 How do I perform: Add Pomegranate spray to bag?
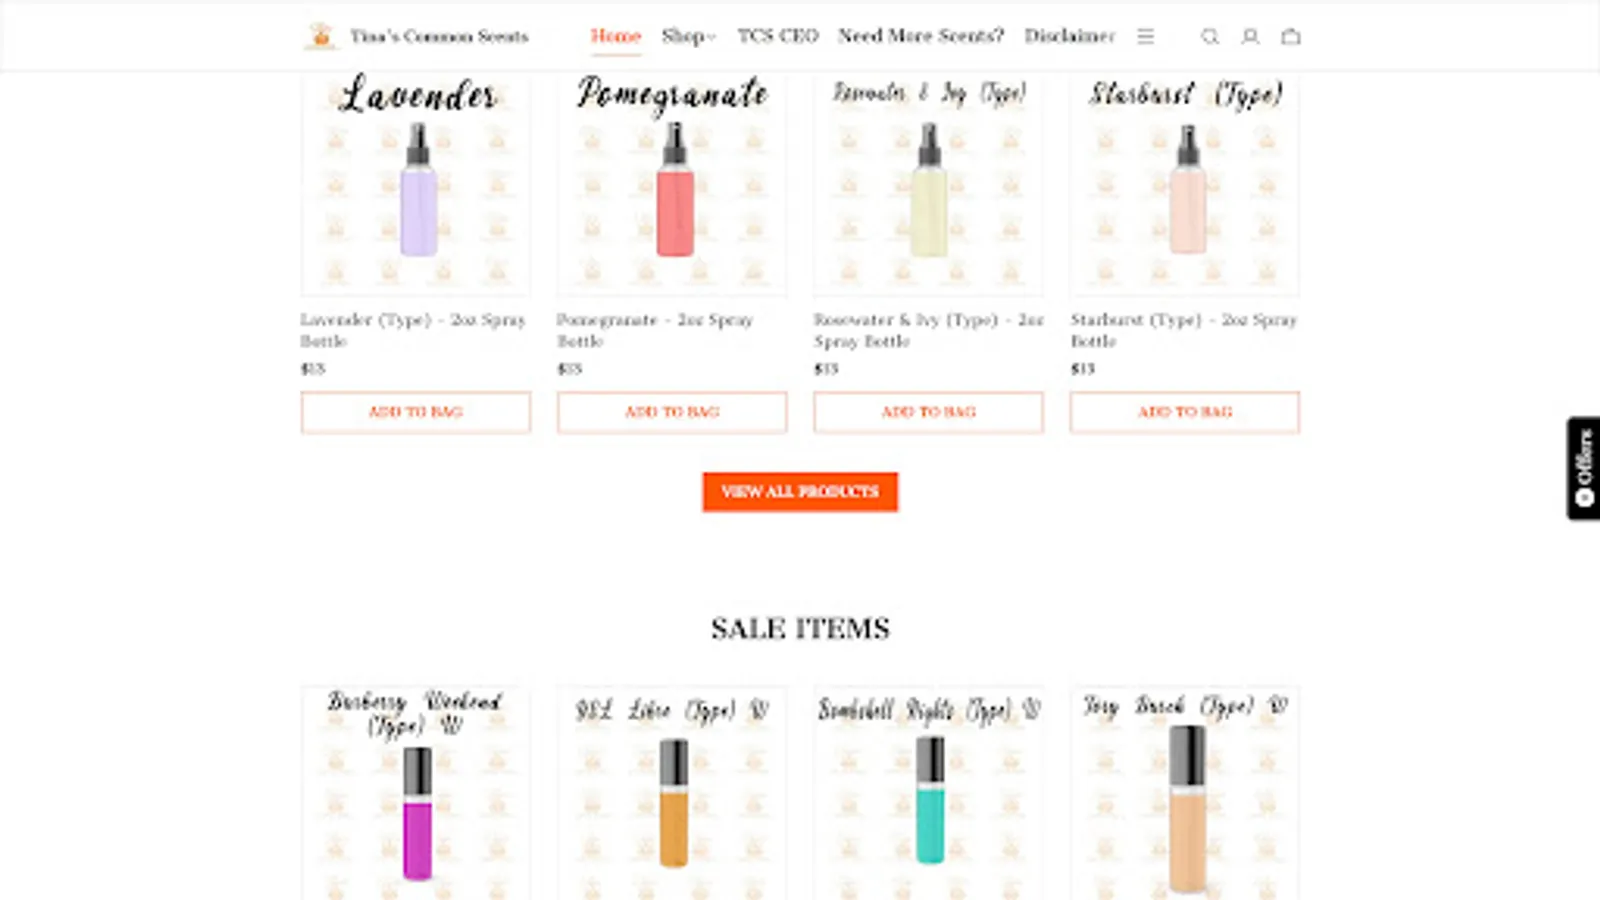pyautogui.click(x=672, y=412)
